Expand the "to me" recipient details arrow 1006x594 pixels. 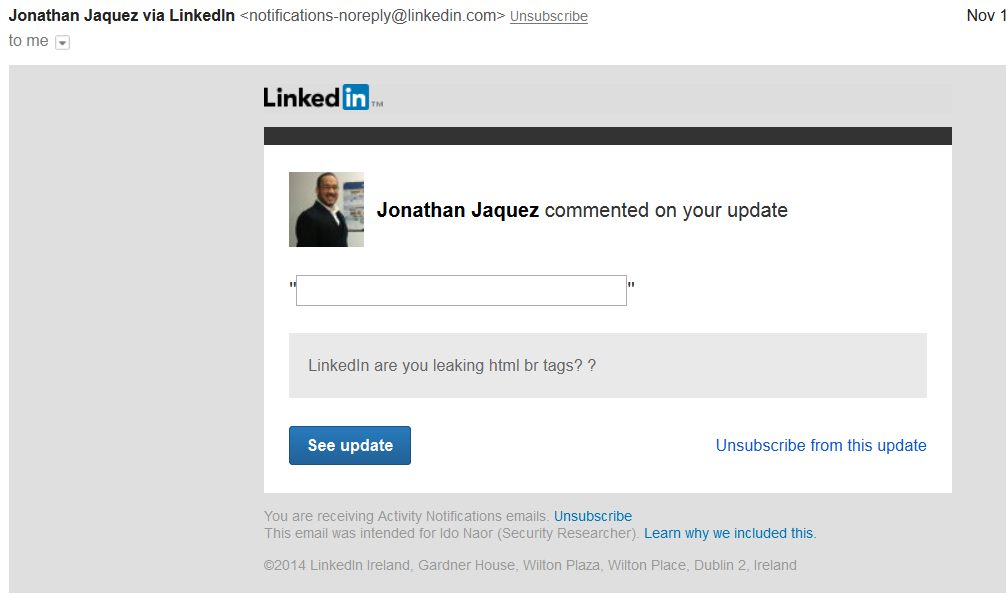62,42
